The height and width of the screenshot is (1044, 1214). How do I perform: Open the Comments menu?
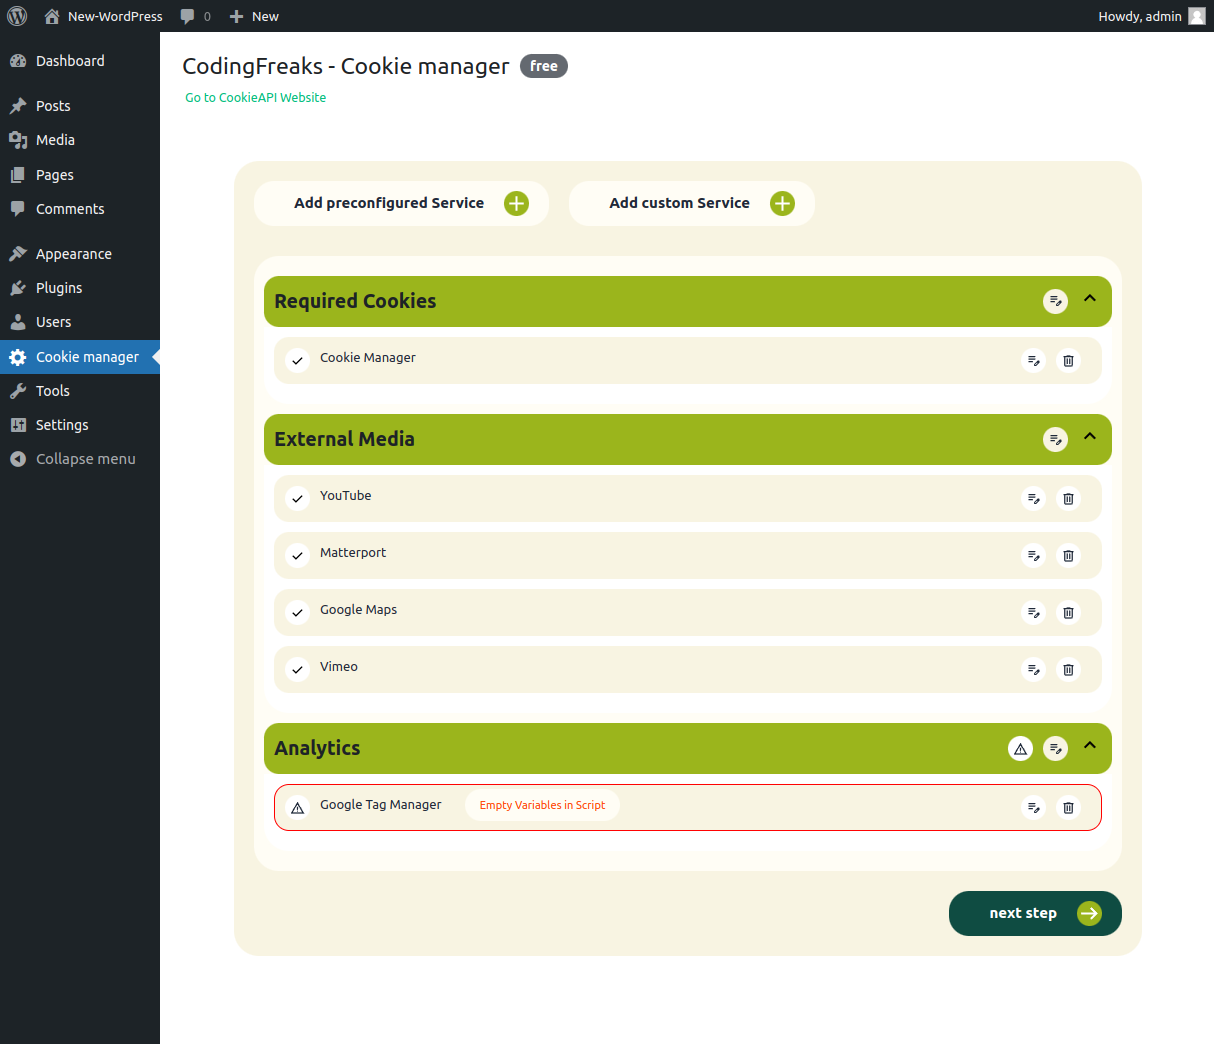pyautogui.click(x=80, y=209)
